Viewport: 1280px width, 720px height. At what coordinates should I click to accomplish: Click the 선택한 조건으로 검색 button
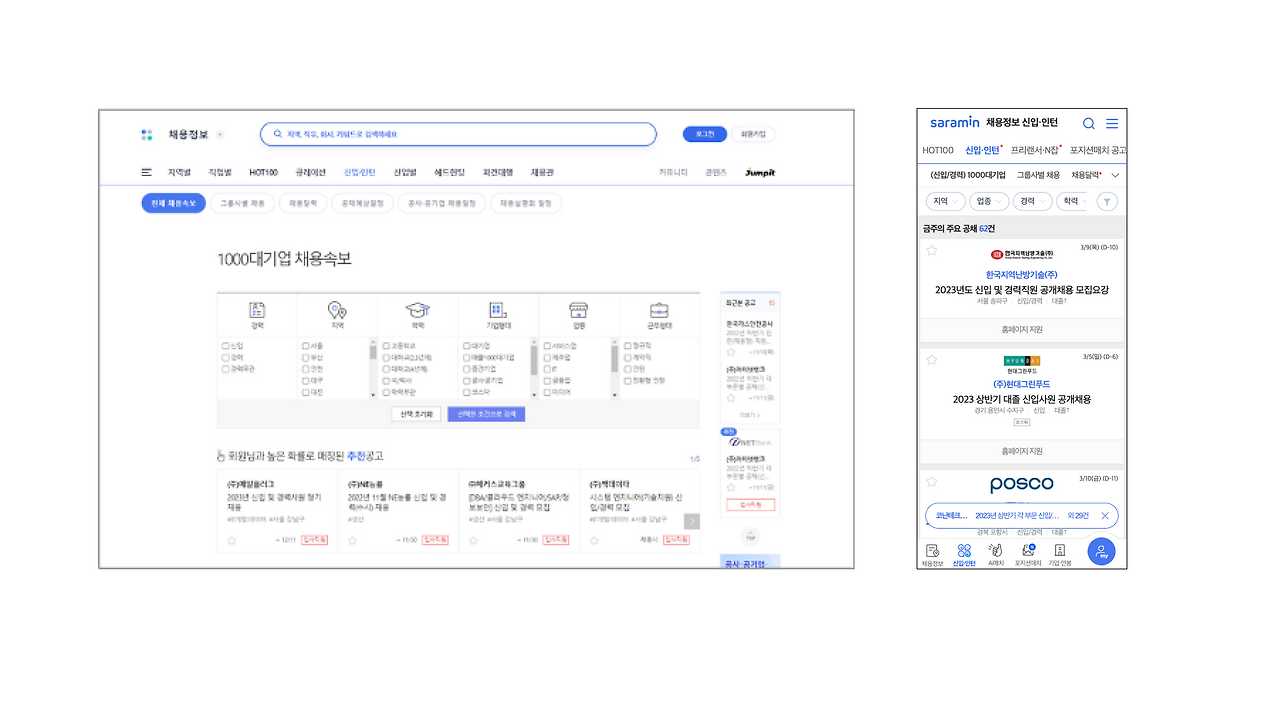pos(488,413)
